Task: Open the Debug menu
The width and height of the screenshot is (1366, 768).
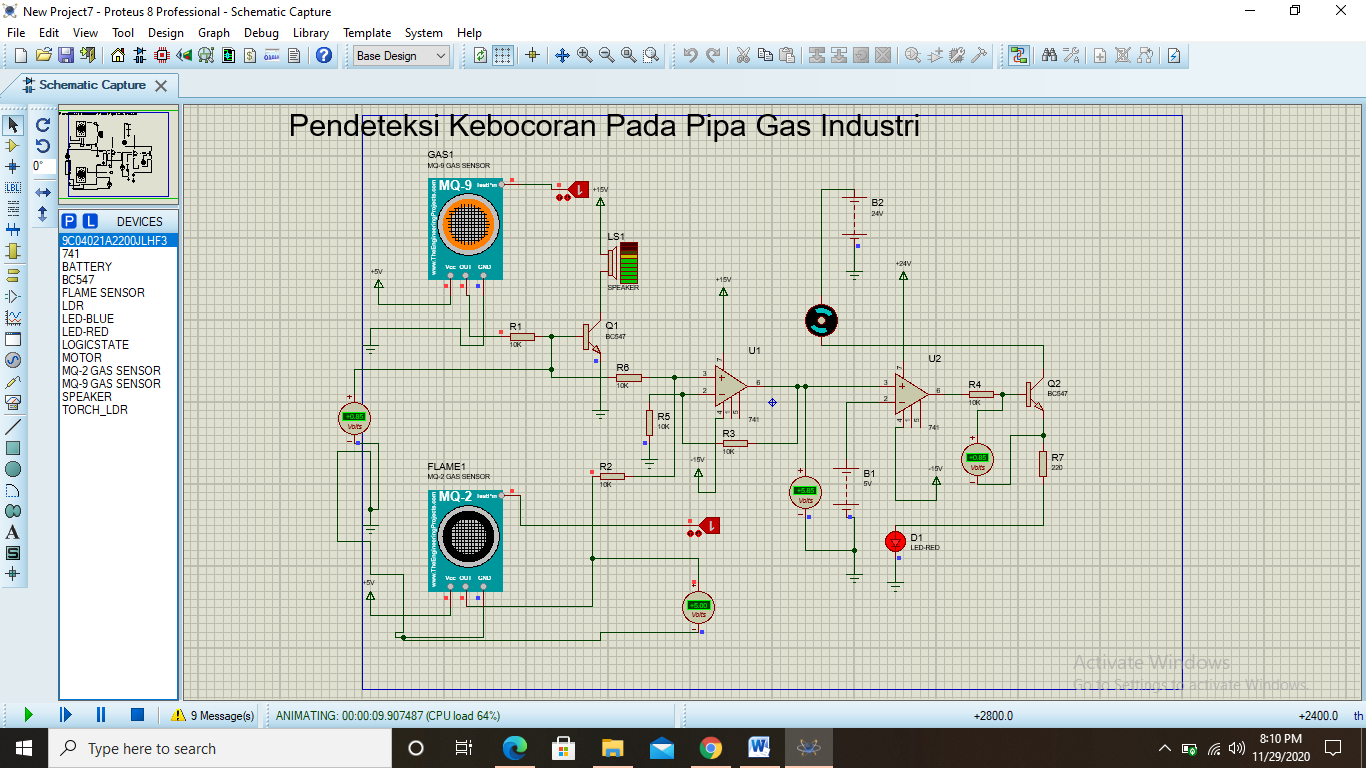Action: click(x=261, y=33)
